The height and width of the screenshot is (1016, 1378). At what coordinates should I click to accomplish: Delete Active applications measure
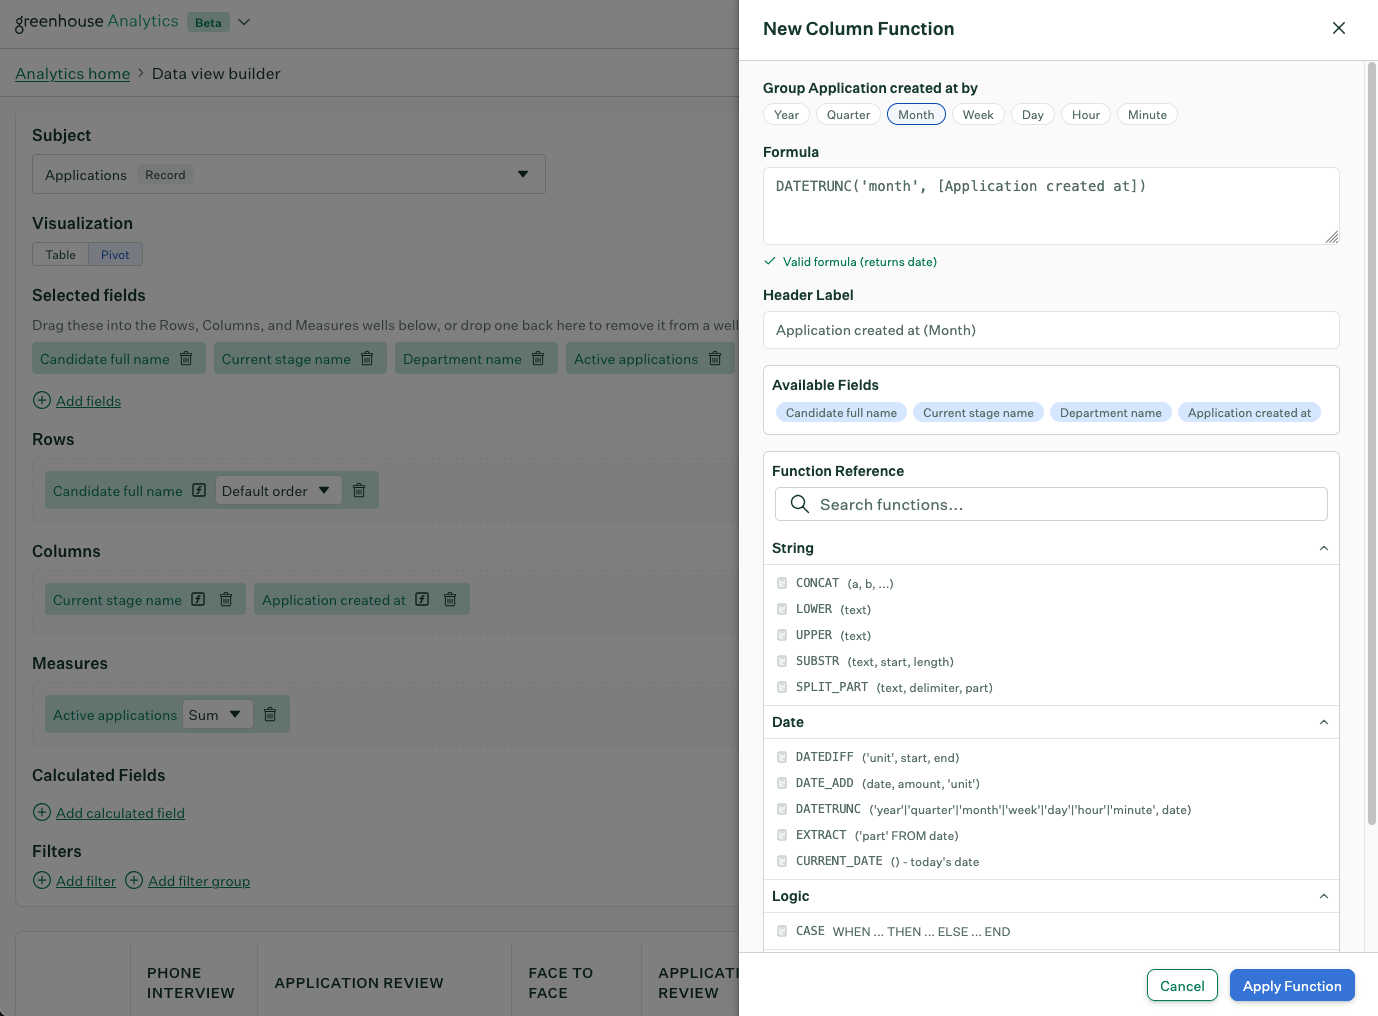[270, 714]
